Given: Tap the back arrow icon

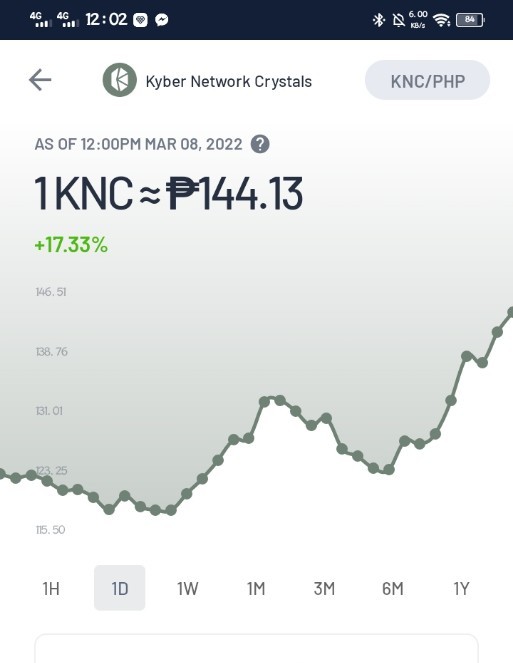Looking at the screenshot, I should 40,80.
